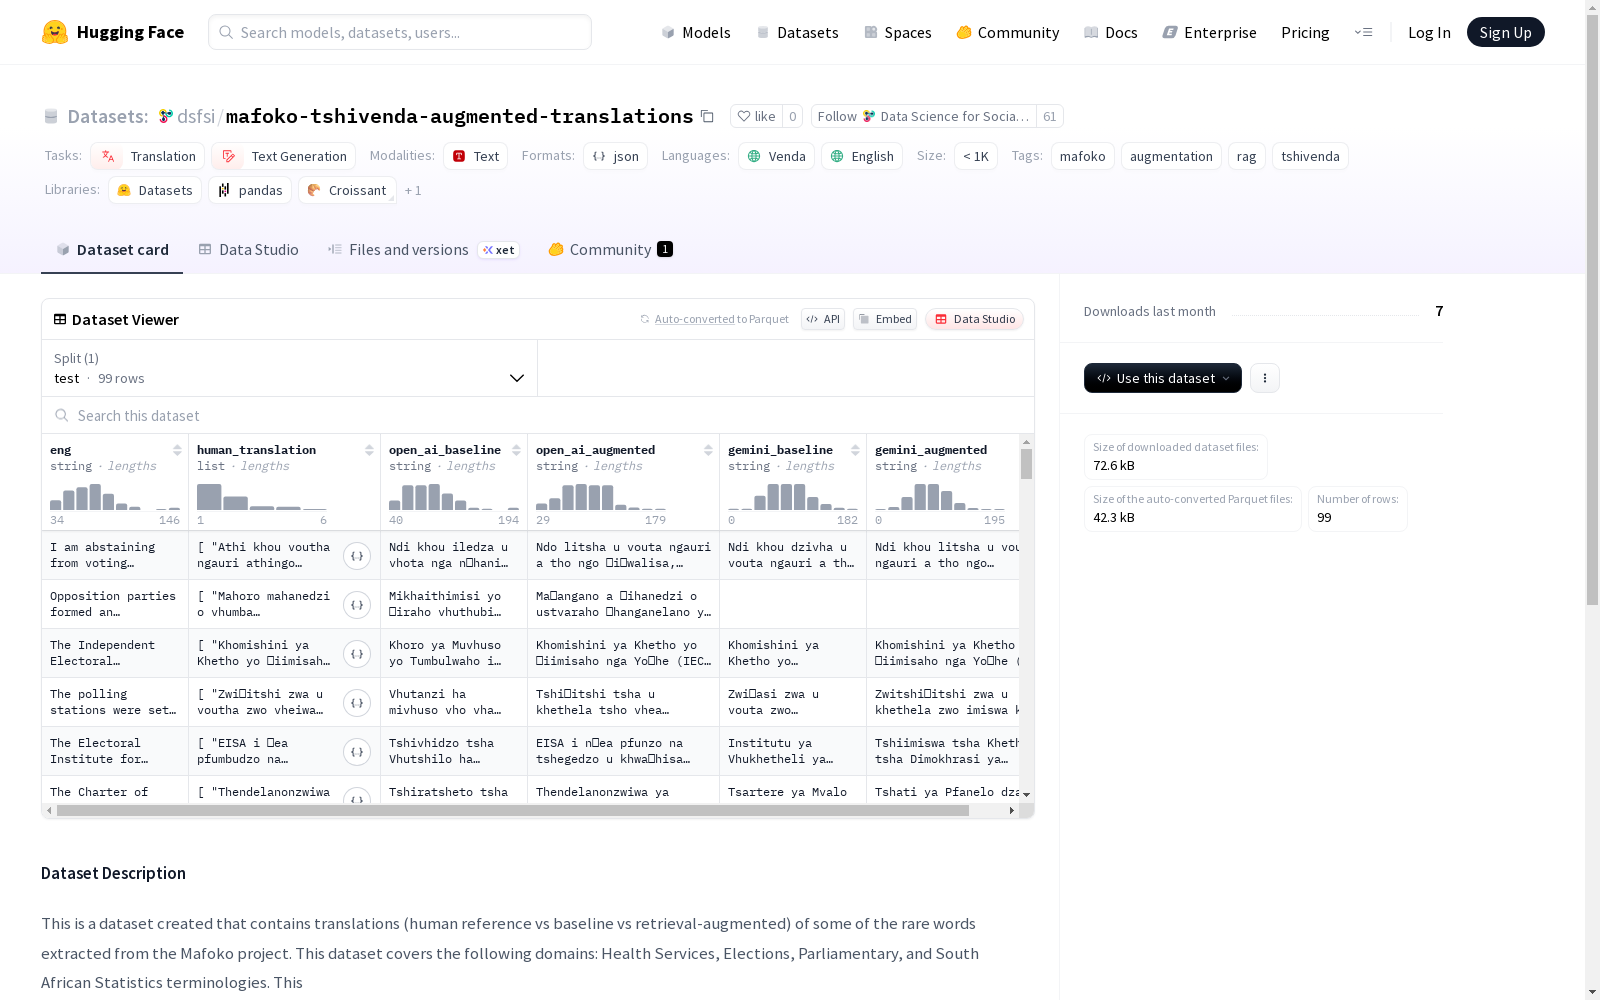Screen dimensions: 1600x1000
Task: Sort by the open_ai_baseline column arrows
Action: [516, 450]
